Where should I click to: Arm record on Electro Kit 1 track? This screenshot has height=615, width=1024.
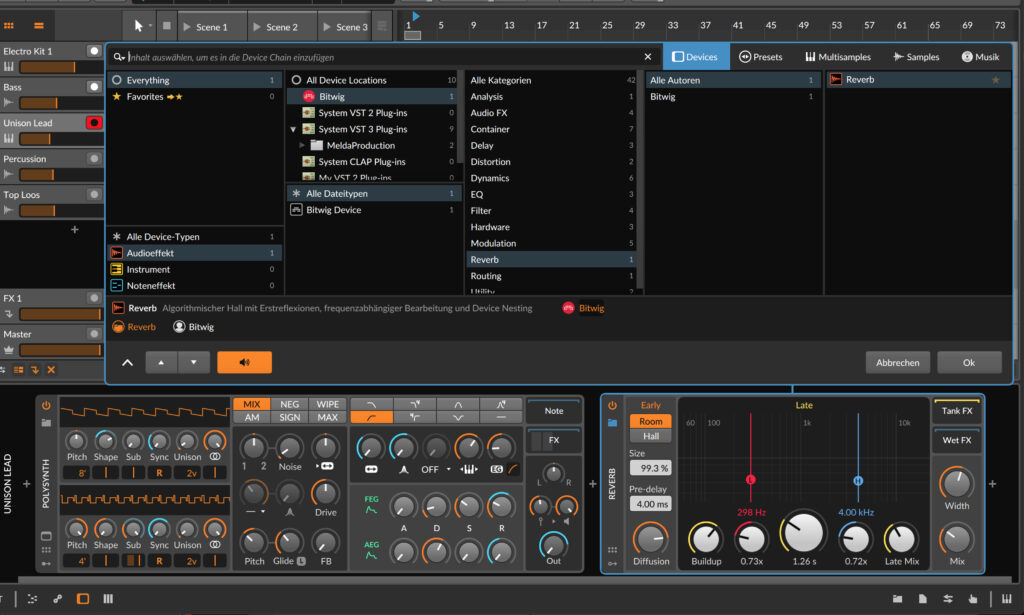(94, 51)
